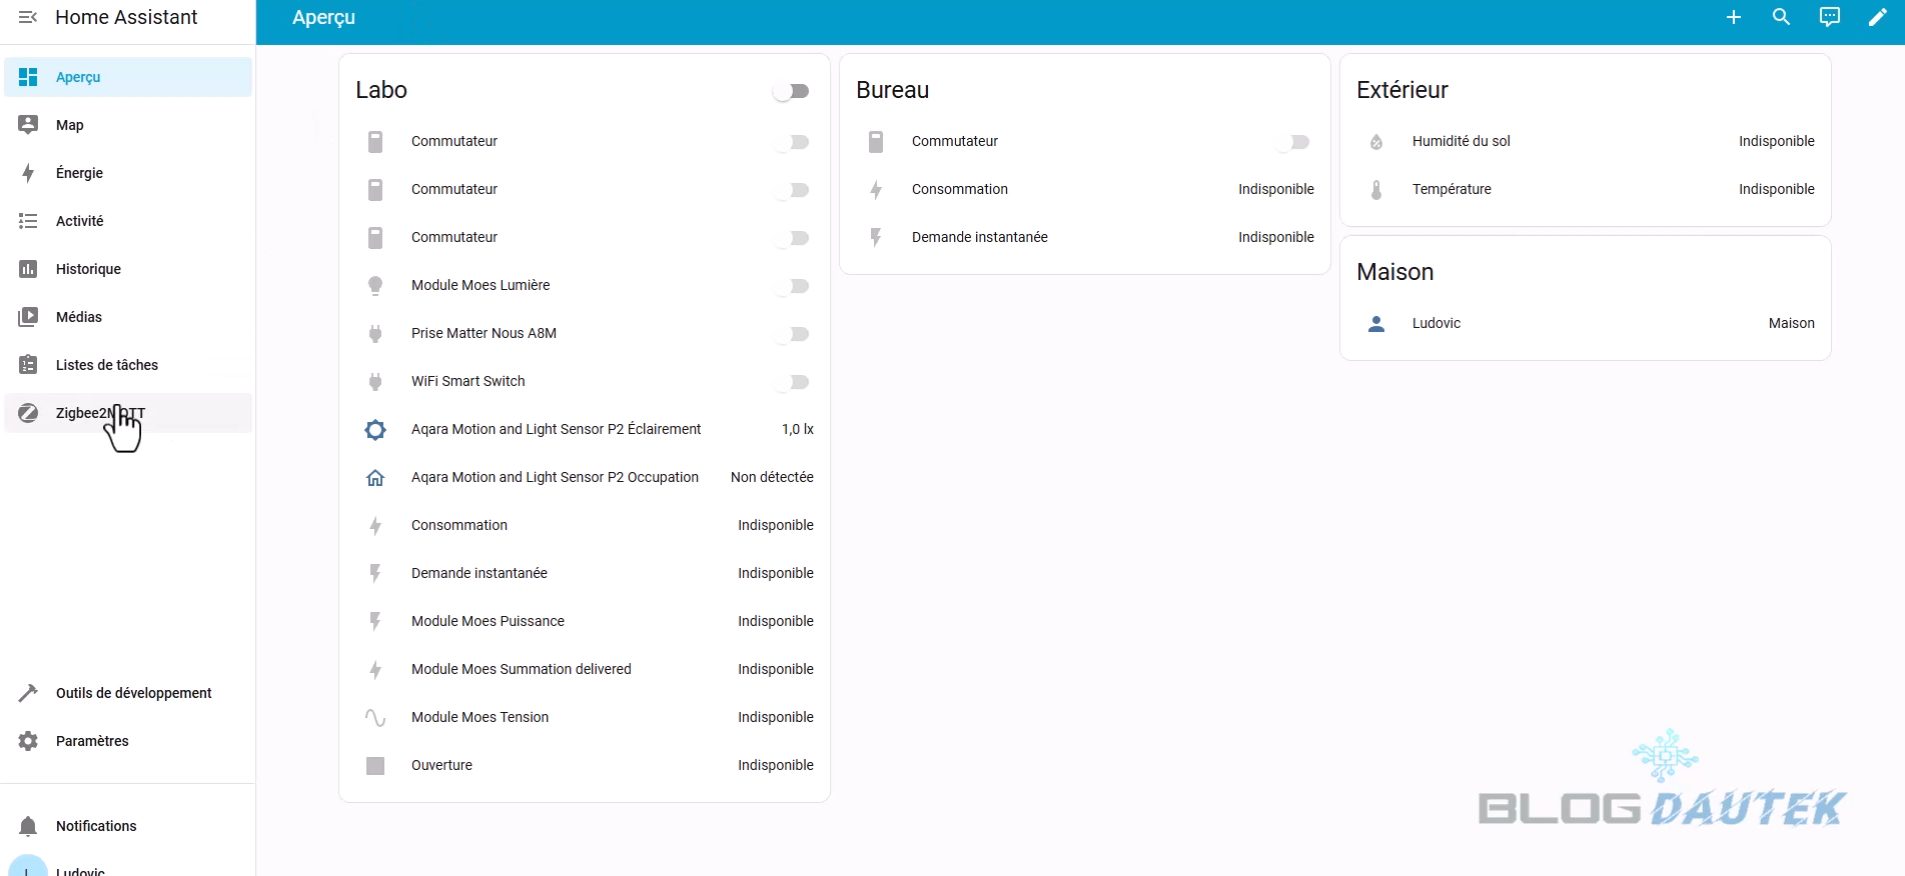Click the Aqara Éclairement sensor icon
The height and width of the screenshot is (876, 1905).
click(x=375, y=430)
